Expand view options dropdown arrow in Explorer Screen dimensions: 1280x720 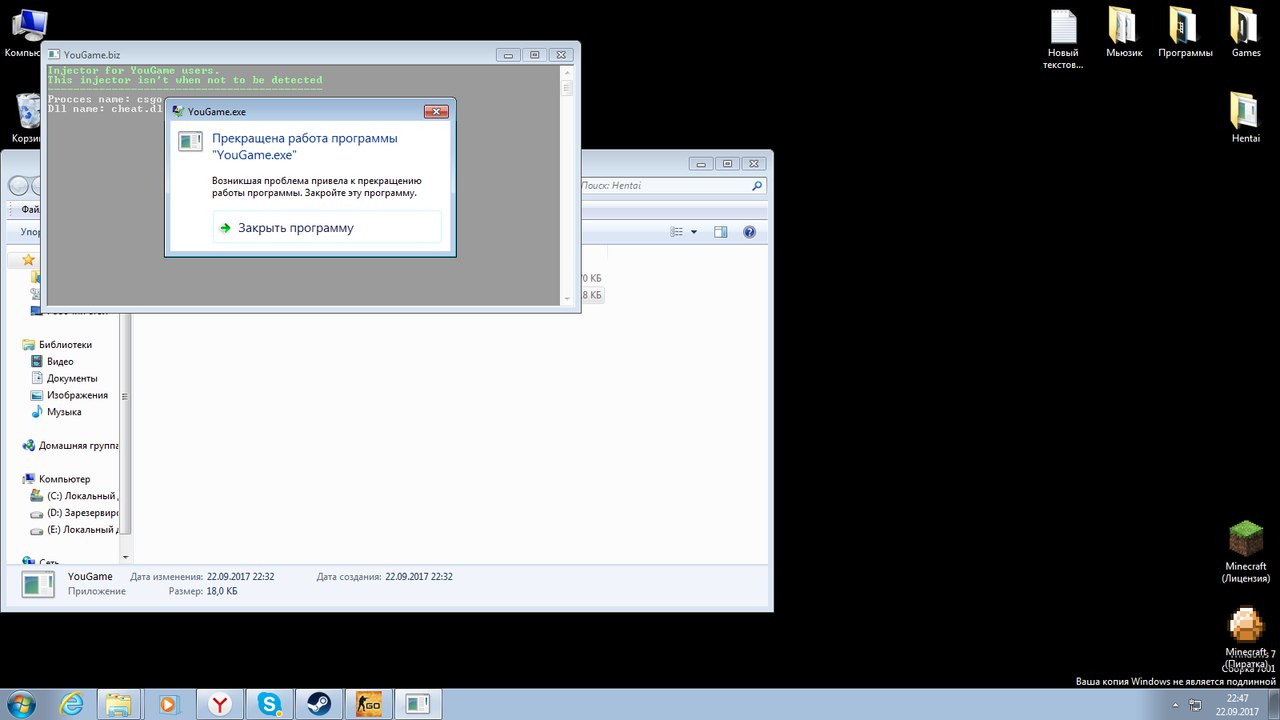[x=693, y=232]
